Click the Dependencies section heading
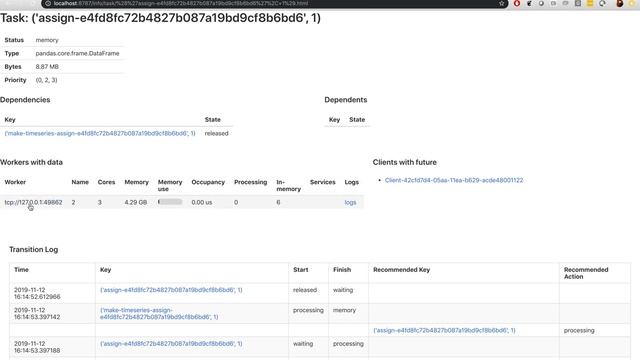The height and width of the screenshot is (360, 640). pyautogui.click(x=25, y=100)
